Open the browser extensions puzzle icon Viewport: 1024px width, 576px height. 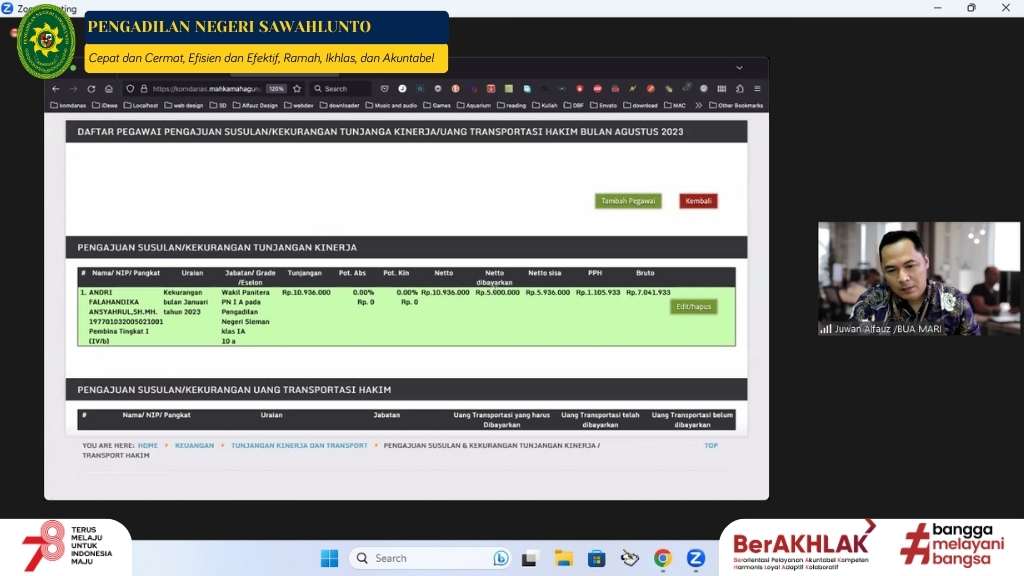coord(740,89)
